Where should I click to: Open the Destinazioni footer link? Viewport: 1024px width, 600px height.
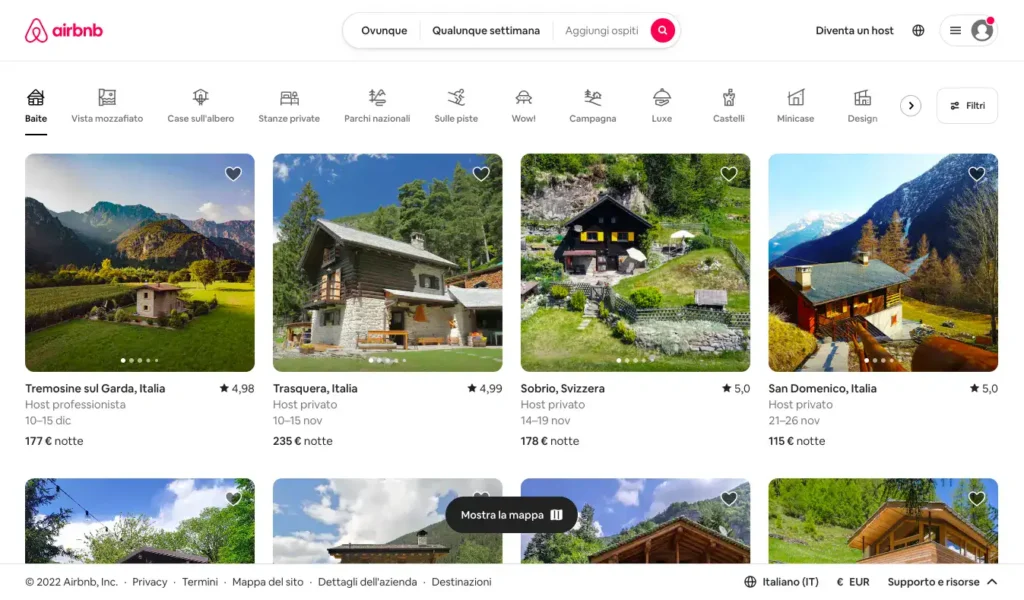(461, 582)
